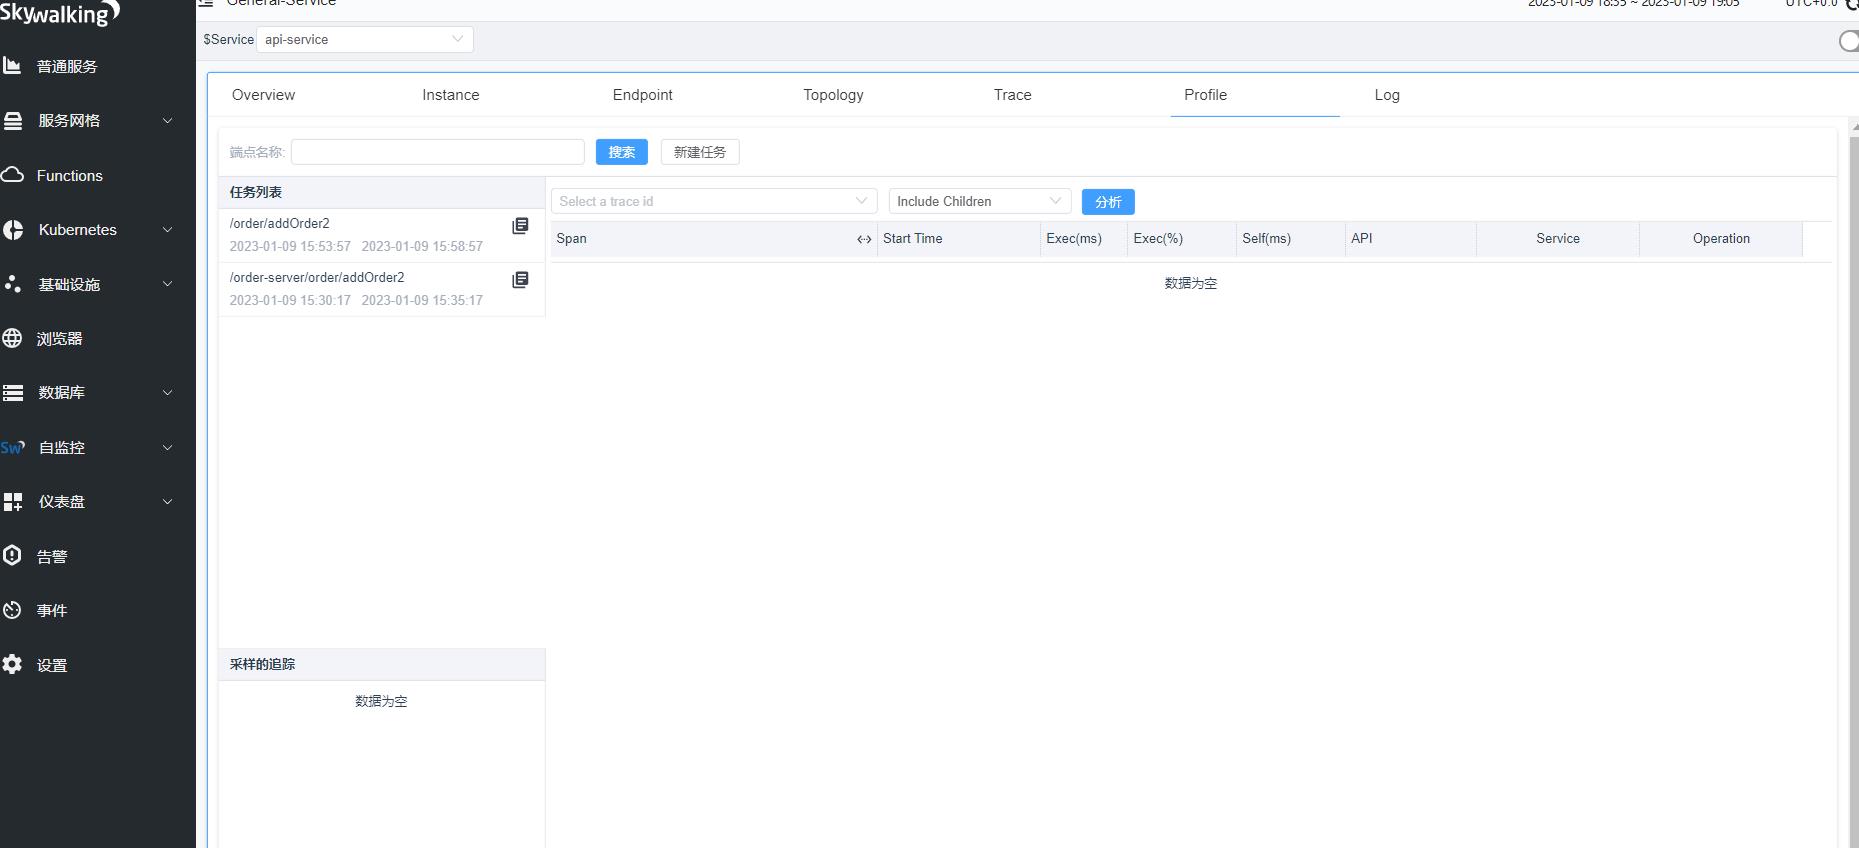Switch to the Instance tab
This screenshot has width=1859, height=848.
pyautogui.click(x=450, y=95)
